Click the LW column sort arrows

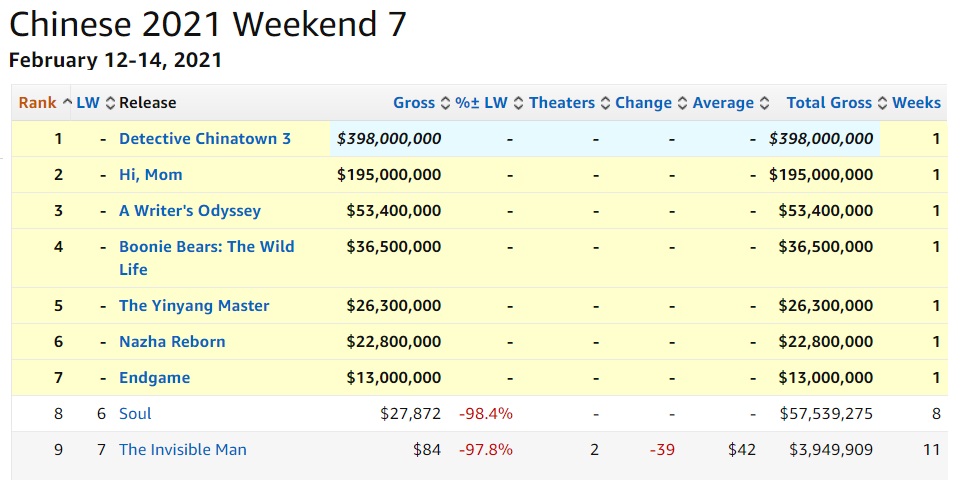click(110, 103)
